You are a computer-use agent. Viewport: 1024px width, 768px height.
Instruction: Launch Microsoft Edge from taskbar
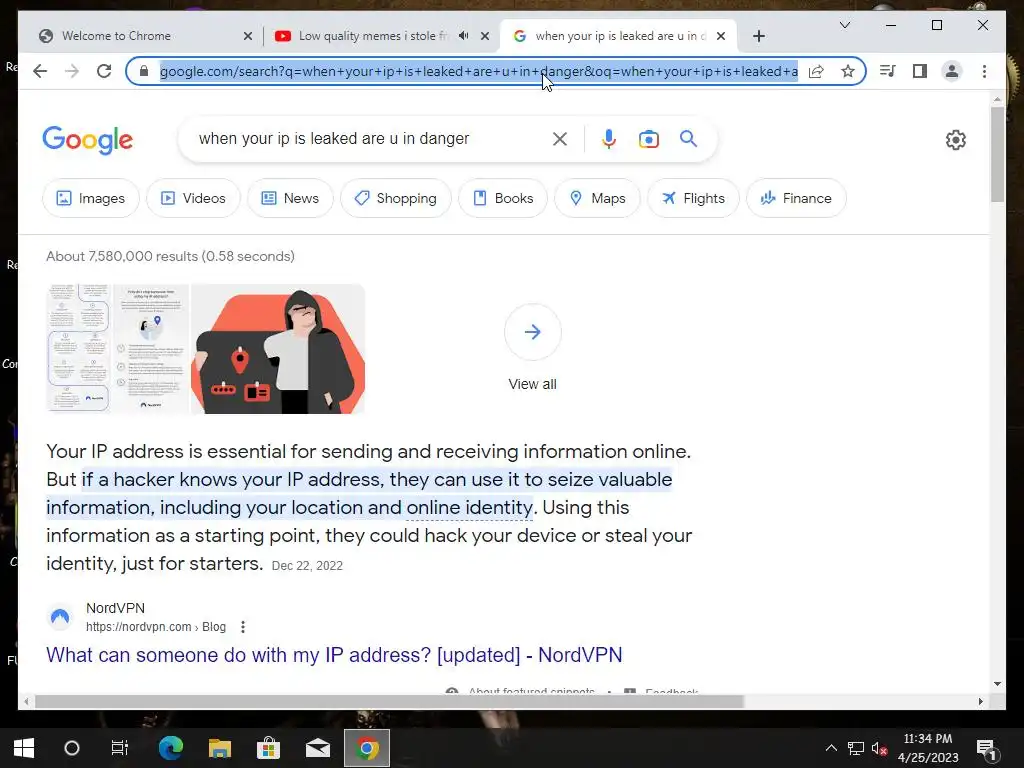click(170, 748)
